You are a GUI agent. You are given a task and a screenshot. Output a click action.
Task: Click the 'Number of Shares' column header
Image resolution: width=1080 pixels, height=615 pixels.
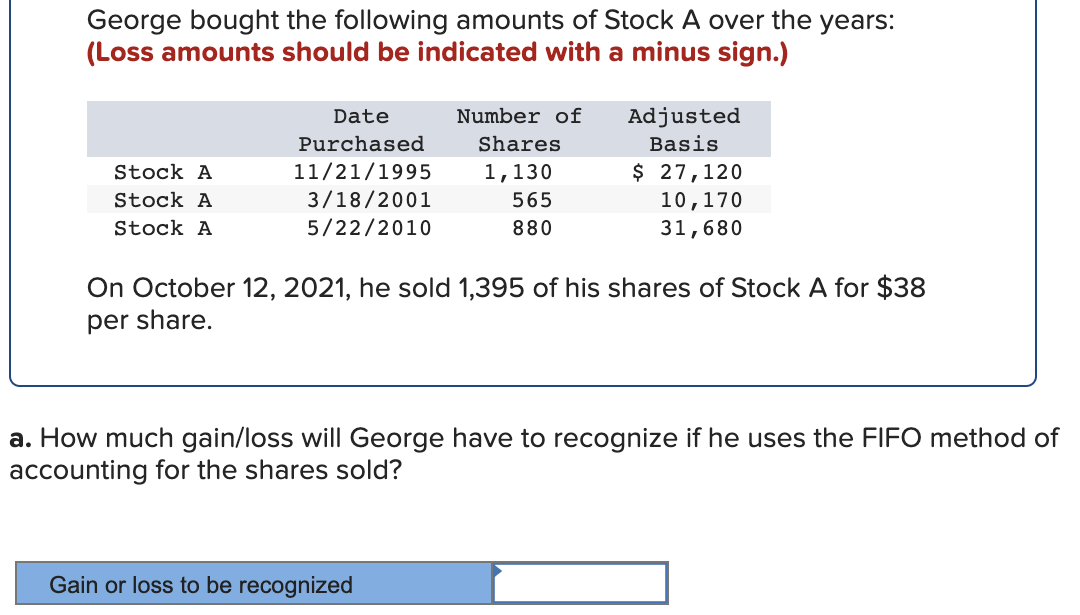point(519,129)
